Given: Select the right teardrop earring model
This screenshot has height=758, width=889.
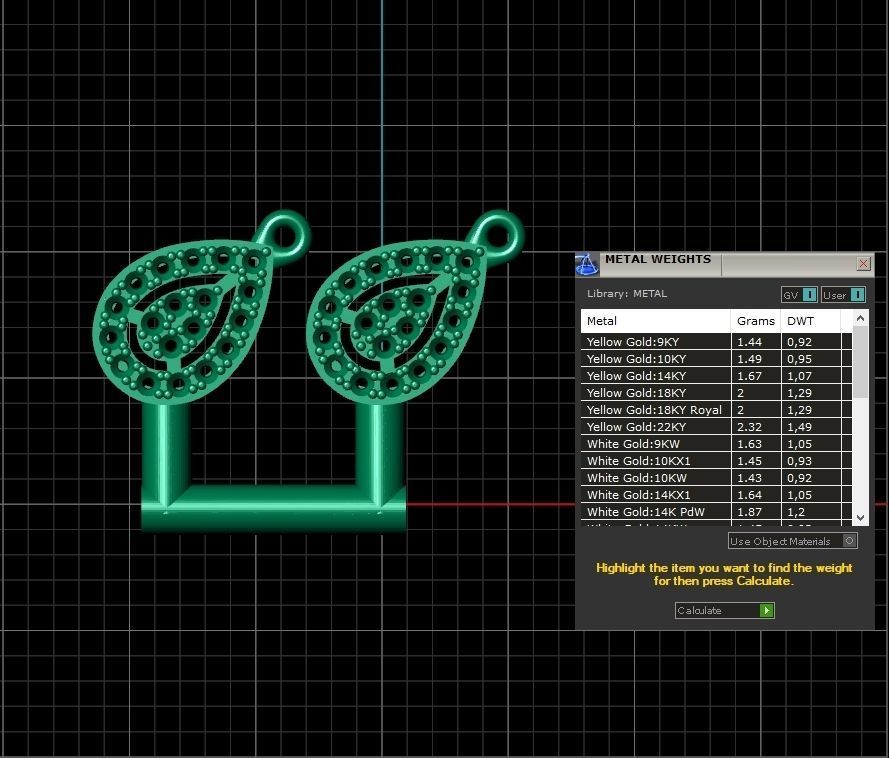Looking at the screenshot, I should point(396,321).
